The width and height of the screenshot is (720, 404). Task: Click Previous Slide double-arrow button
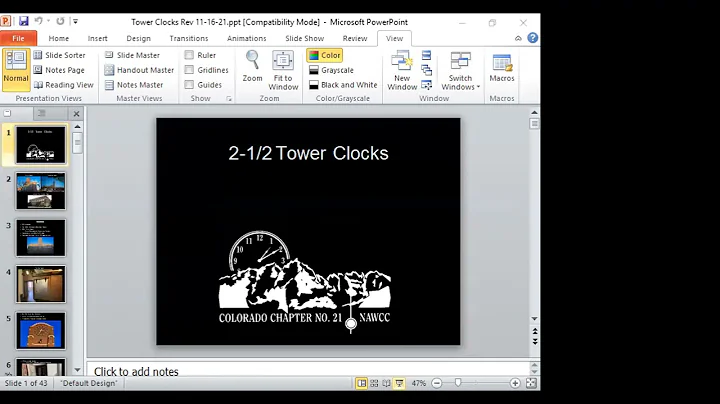tap(534, 331)
